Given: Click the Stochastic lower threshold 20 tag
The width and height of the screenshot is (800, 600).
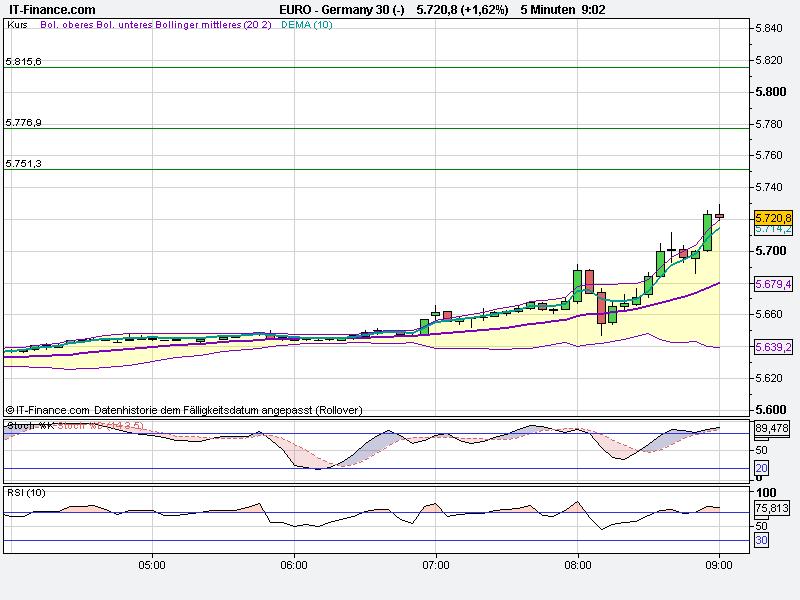Looking at the screenshot, I should click(x=762, y=468).
